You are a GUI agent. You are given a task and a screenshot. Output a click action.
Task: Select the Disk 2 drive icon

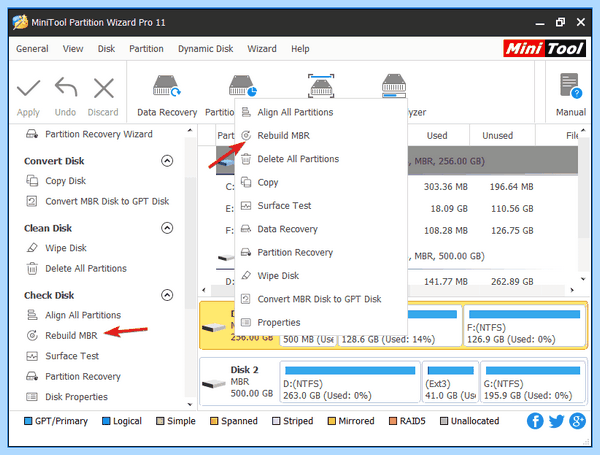214,383
